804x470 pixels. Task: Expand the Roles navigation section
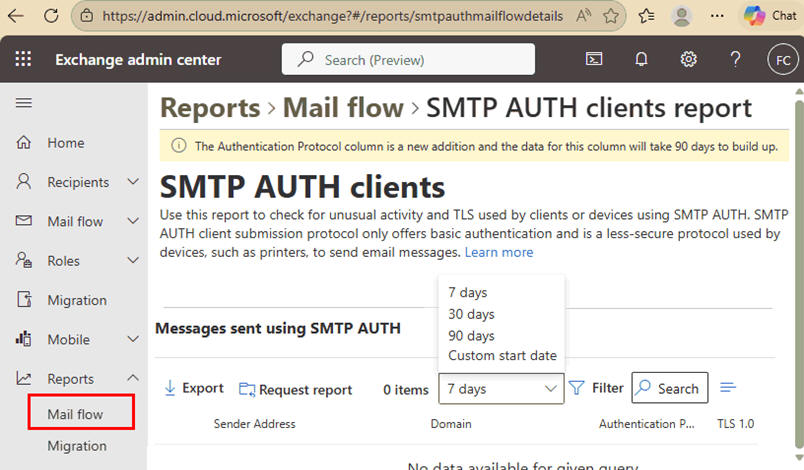pos(132,261)
